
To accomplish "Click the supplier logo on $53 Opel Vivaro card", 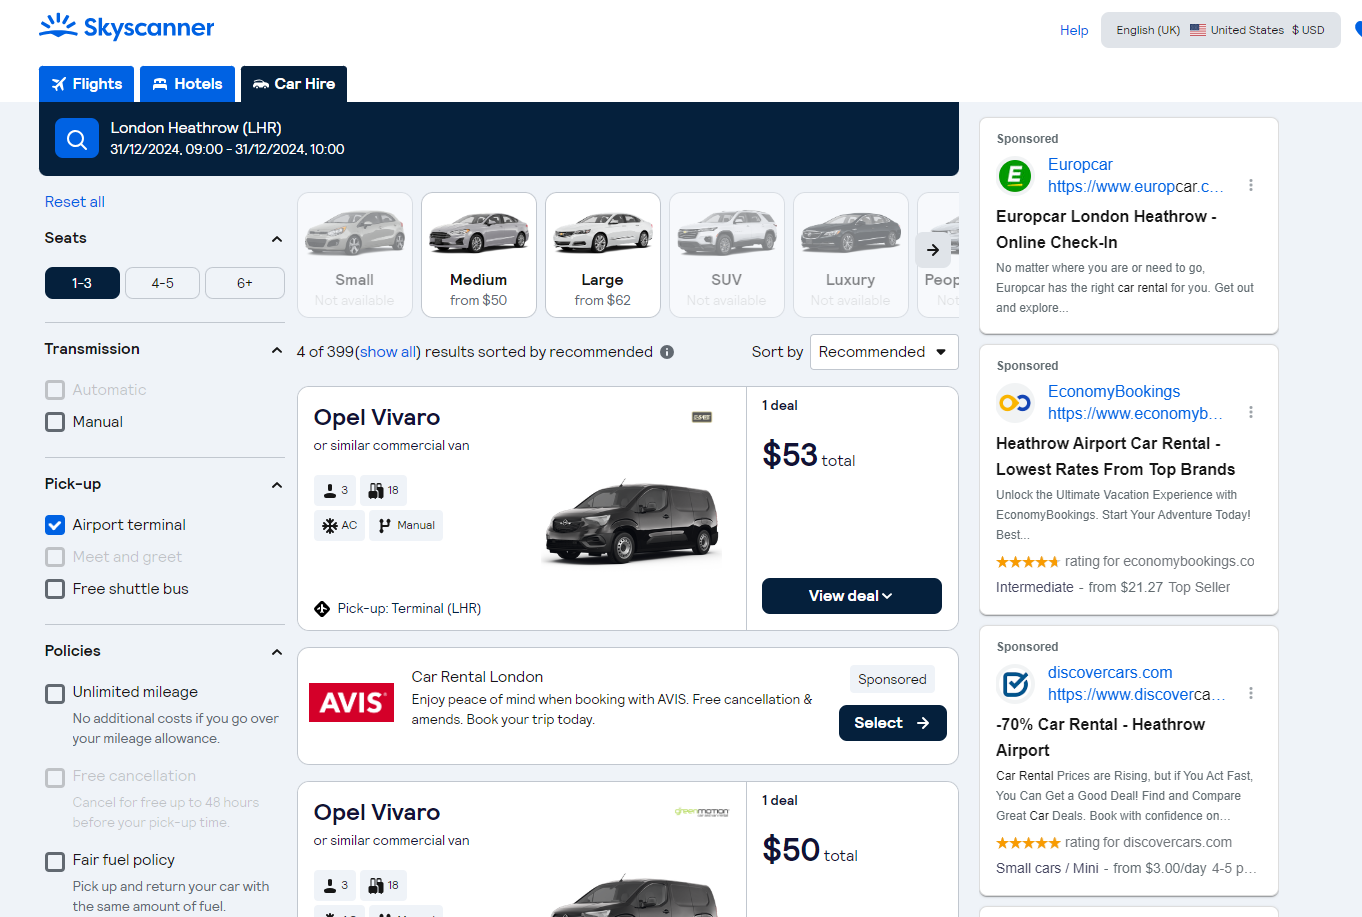I will 702,417.
